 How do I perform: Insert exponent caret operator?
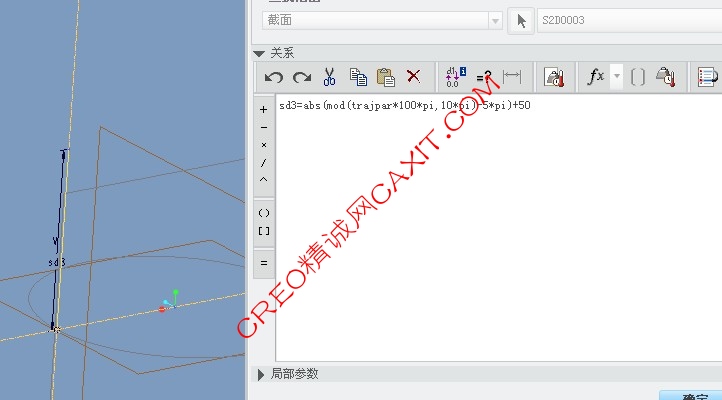pos(263,180)
